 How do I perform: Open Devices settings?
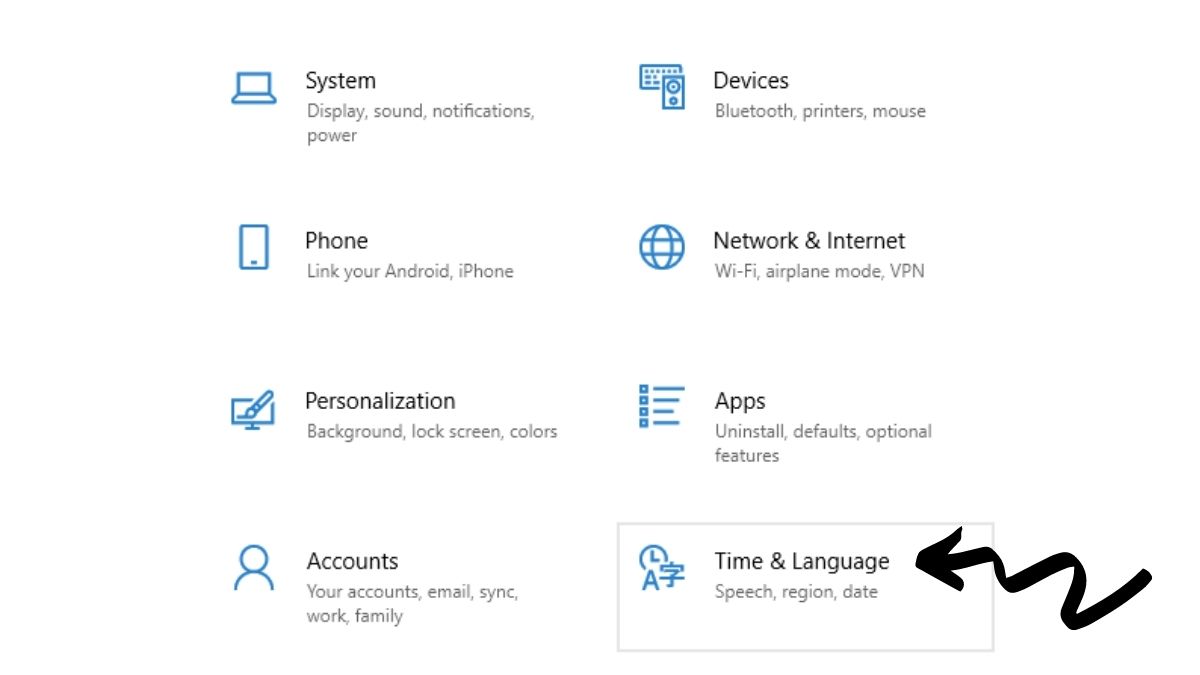(x=751, y=81)
